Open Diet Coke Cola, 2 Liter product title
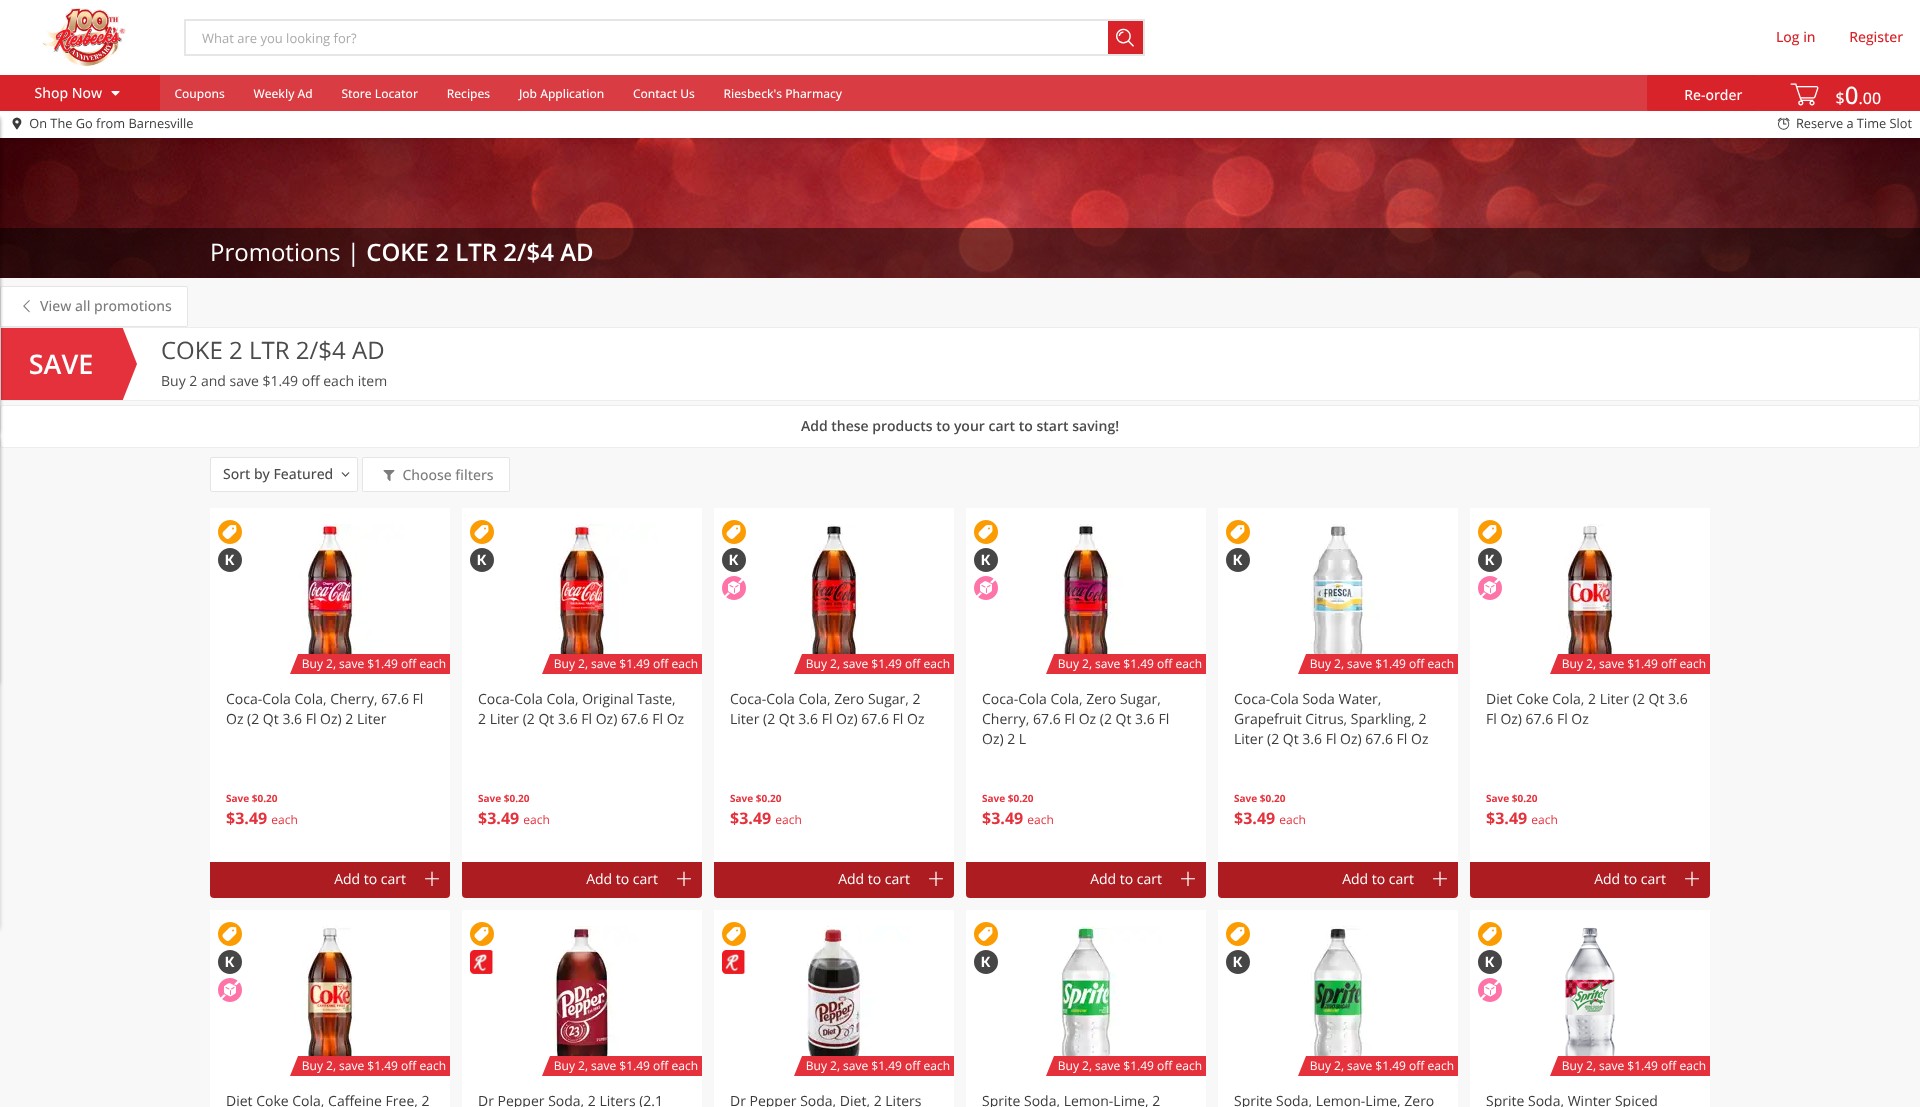 pos(1586,709)
